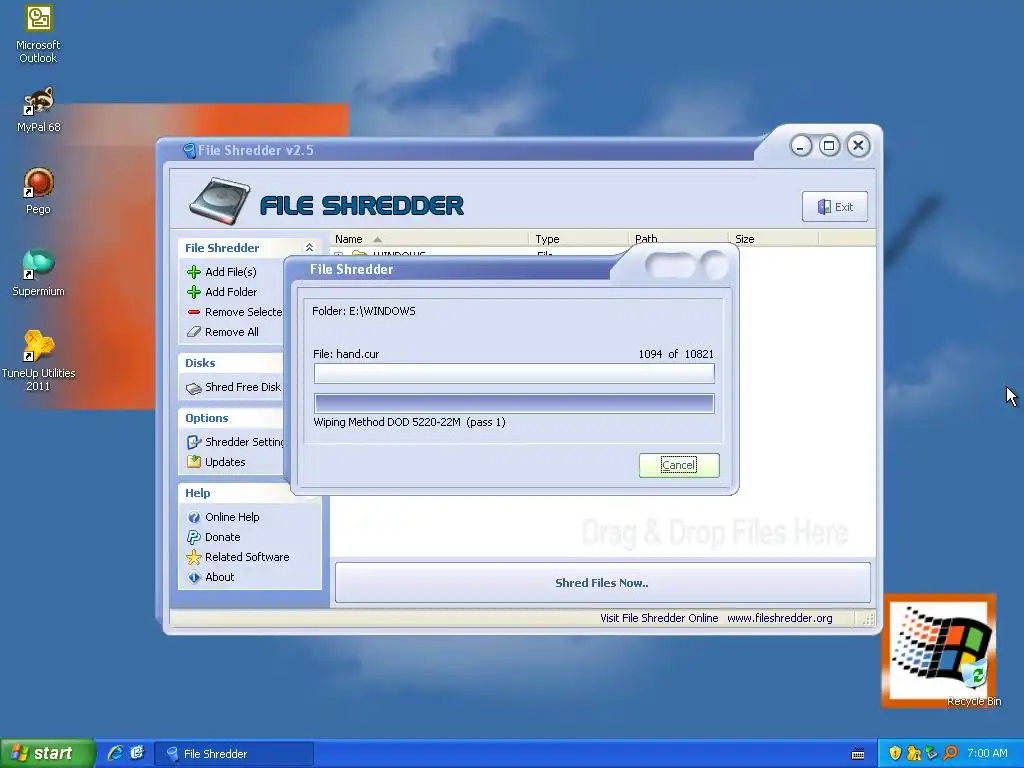Screen dimensions: 1024x768
Task: Open Related Software item
Action: (238, 557)
